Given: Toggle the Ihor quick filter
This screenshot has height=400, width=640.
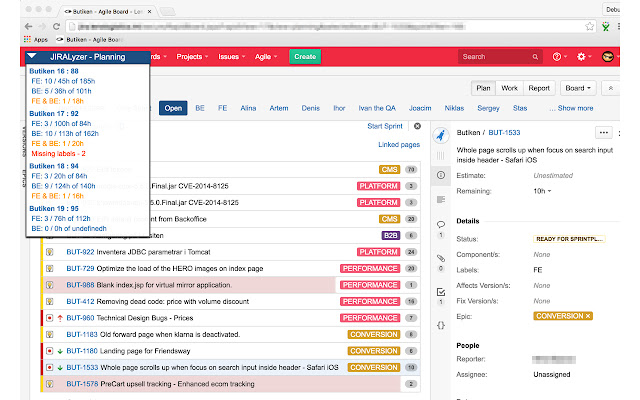Looking at the screenshot, I should [339, 108].
